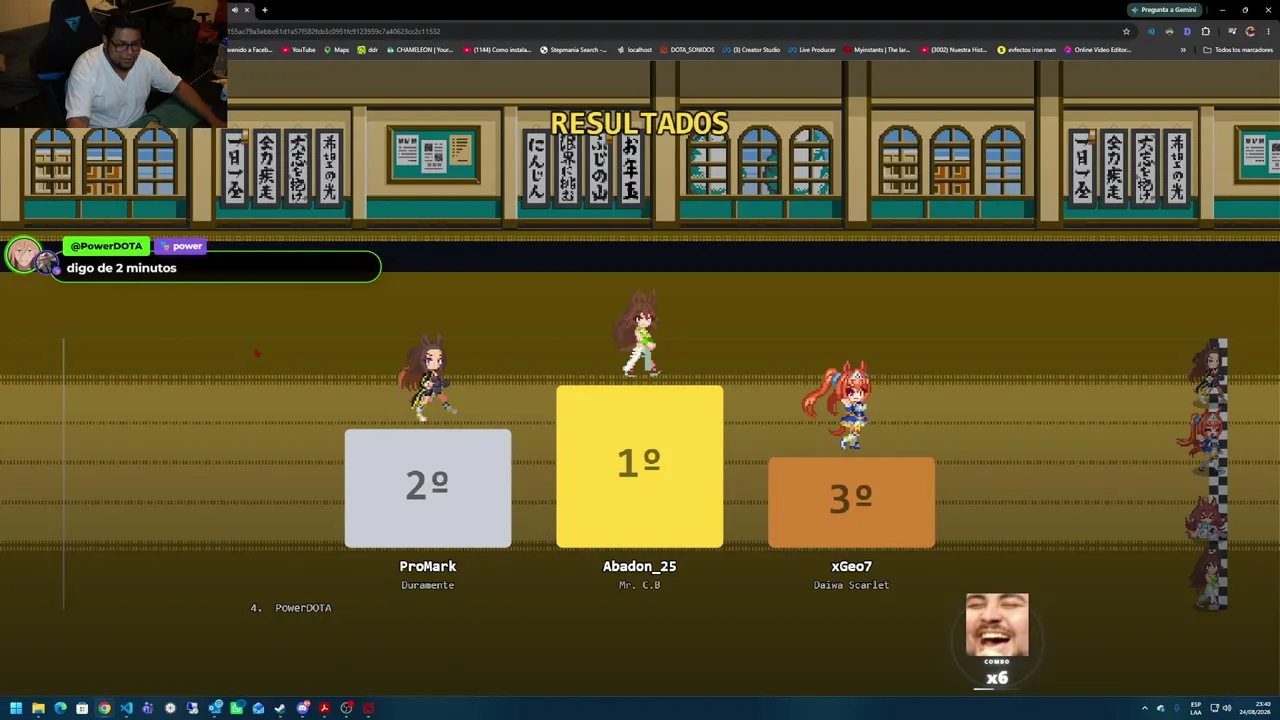Click the xGeo7 player name

[x=852, y=566]
